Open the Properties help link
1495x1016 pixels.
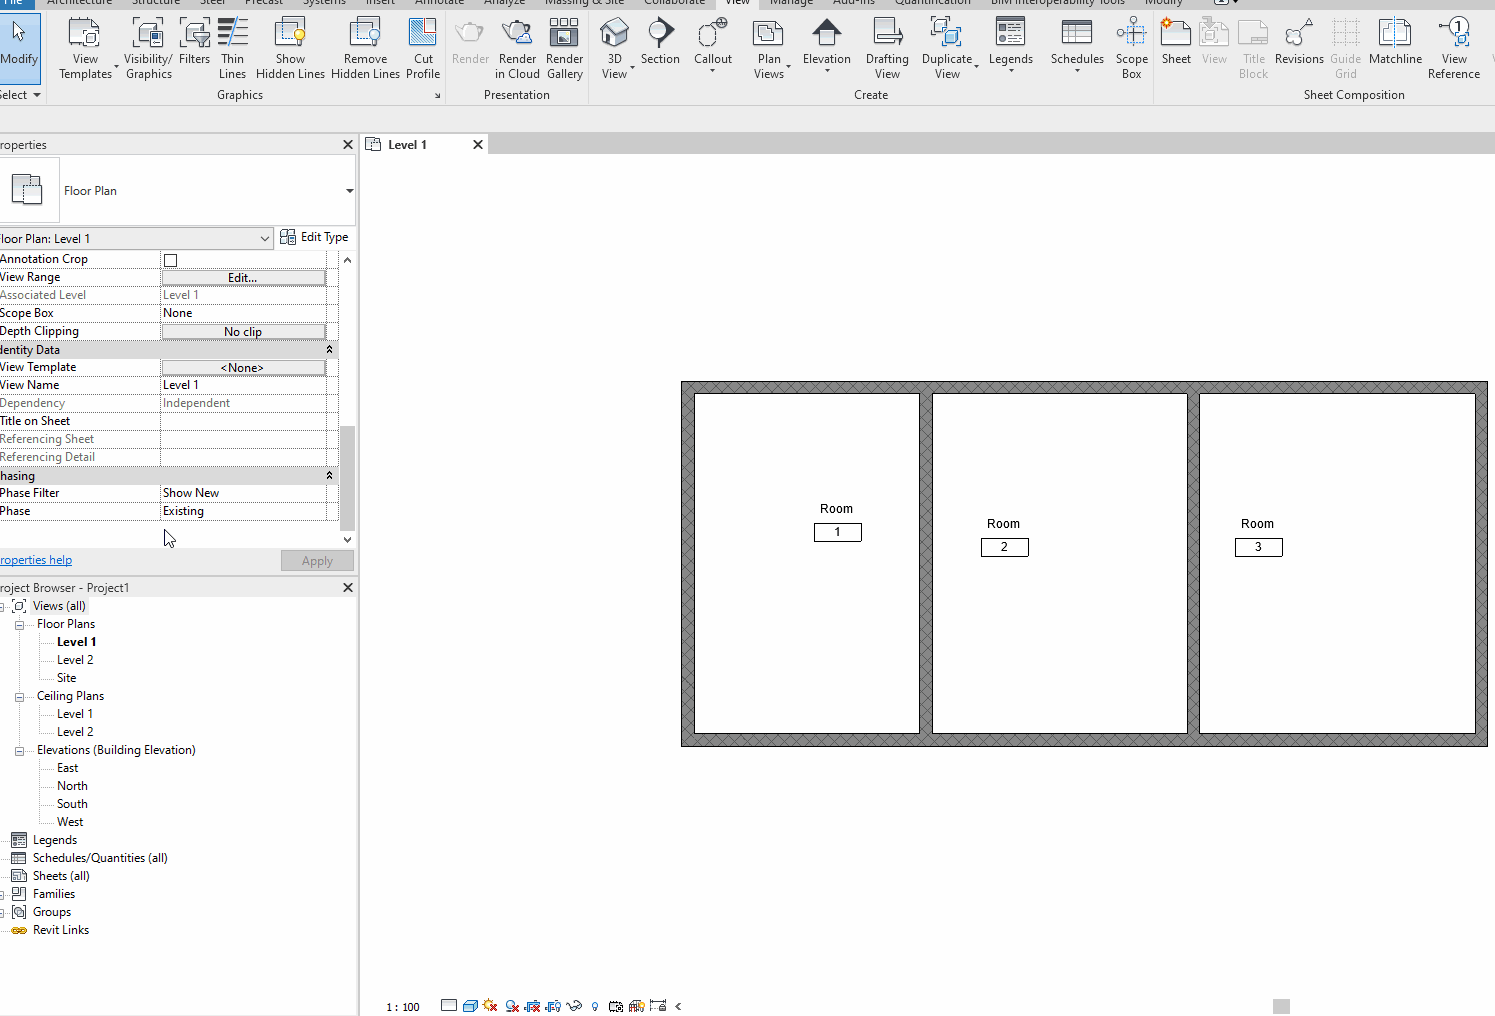coord(36,559)
